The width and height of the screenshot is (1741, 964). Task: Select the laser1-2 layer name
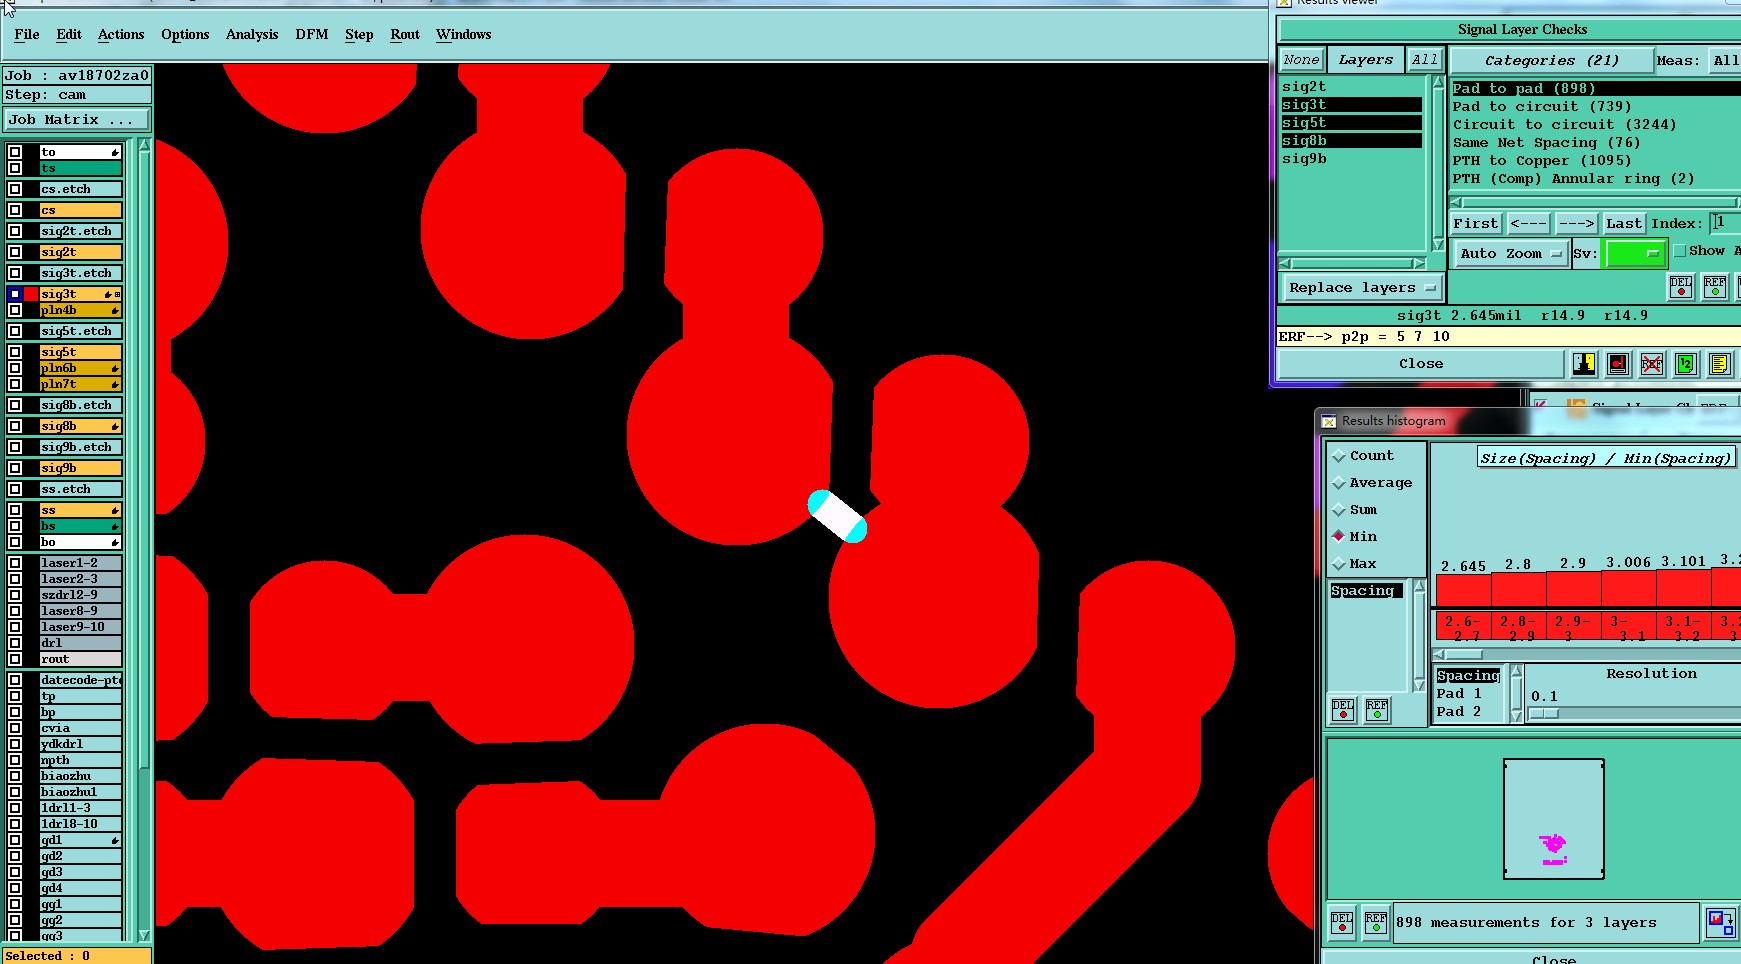click(80, 563)
